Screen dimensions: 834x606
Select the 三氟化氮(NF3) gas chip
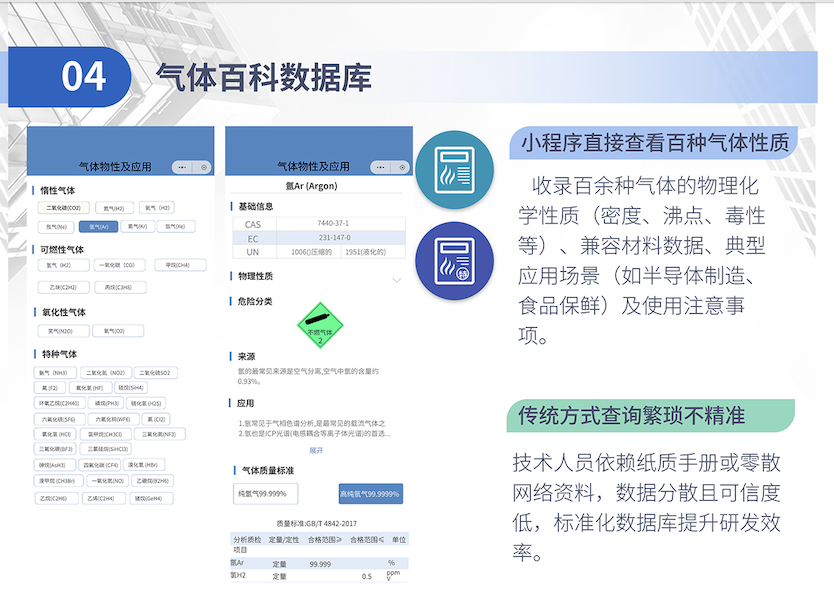point(159,434)
